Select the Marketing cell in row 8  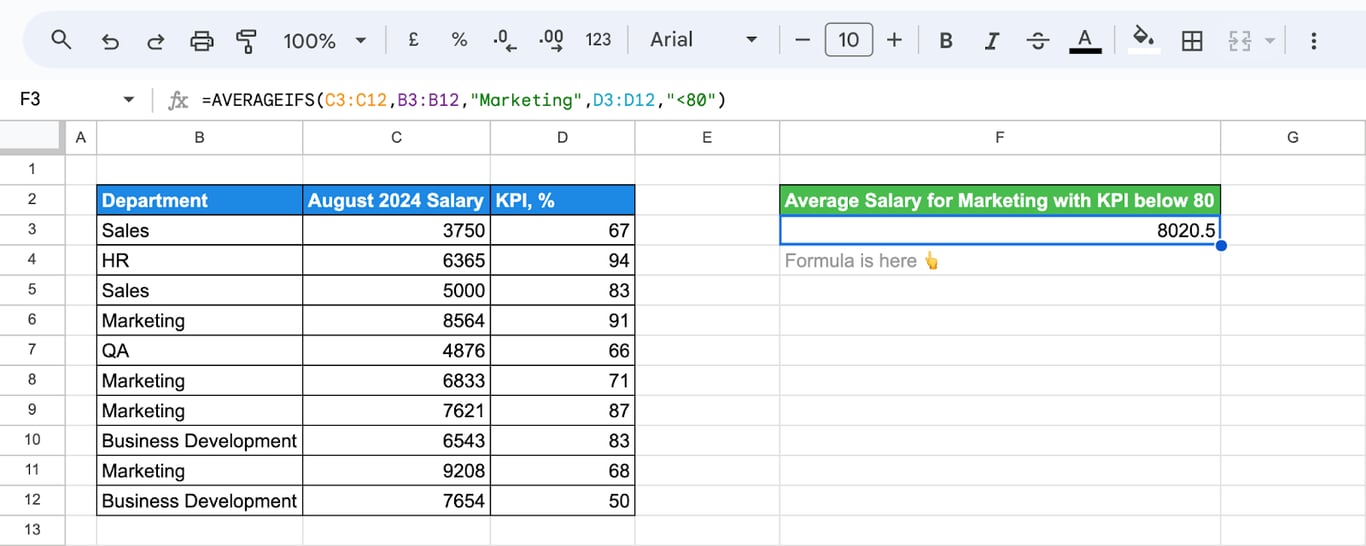pyautogui.click(x=199, y=380)
